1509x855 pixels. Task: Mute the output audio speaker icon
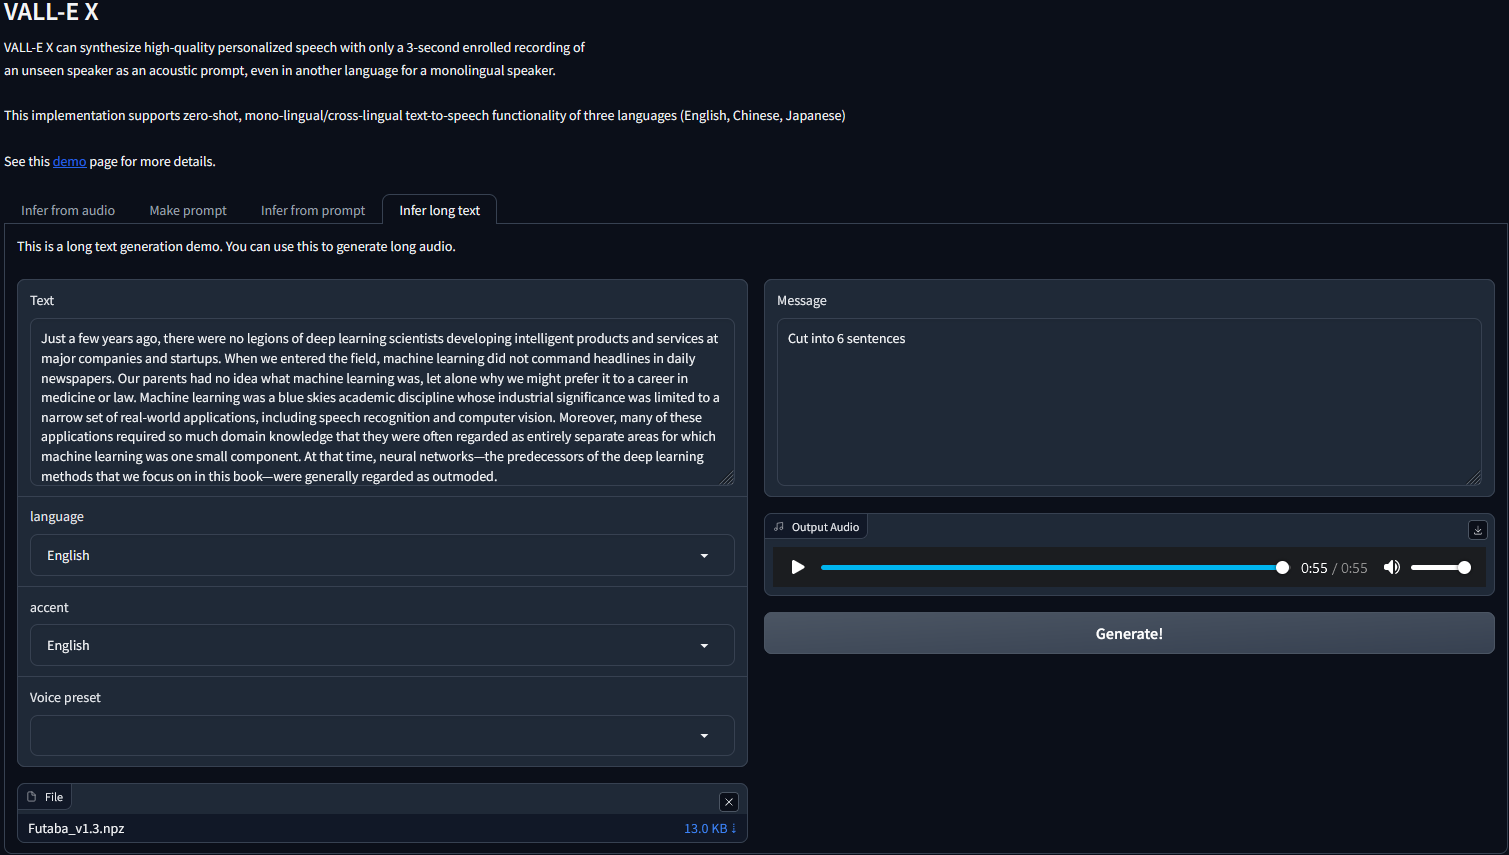(1391, 568)
